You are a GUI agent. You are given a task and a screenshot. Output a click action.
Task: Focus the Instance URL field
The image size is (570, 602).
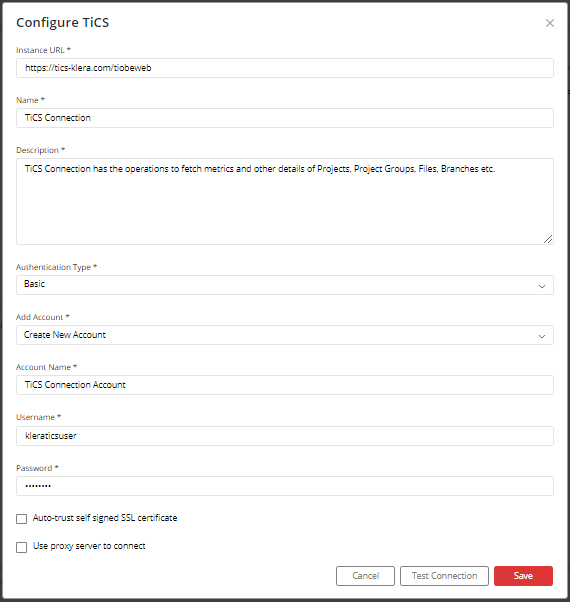285,68
